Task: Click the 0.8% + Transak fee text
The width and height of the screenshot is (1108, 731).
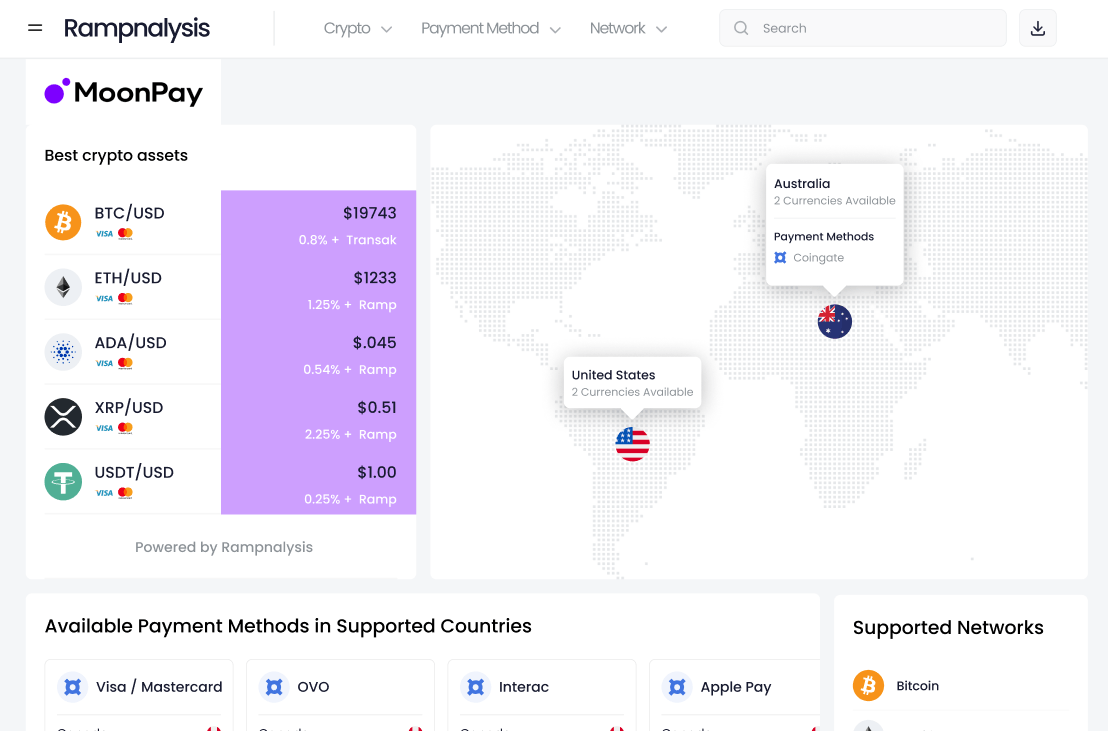Action: 347,240
